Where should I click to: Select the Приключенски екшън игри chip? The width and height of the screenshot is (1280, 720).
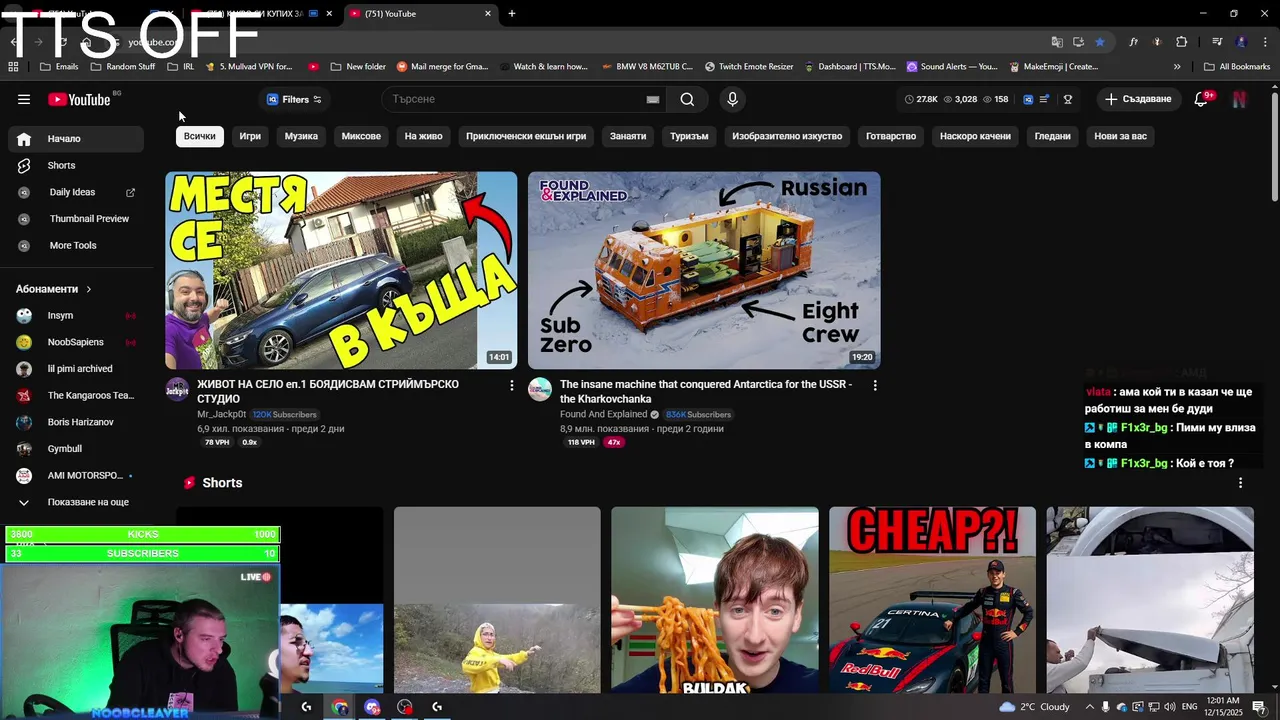[526, 136]
